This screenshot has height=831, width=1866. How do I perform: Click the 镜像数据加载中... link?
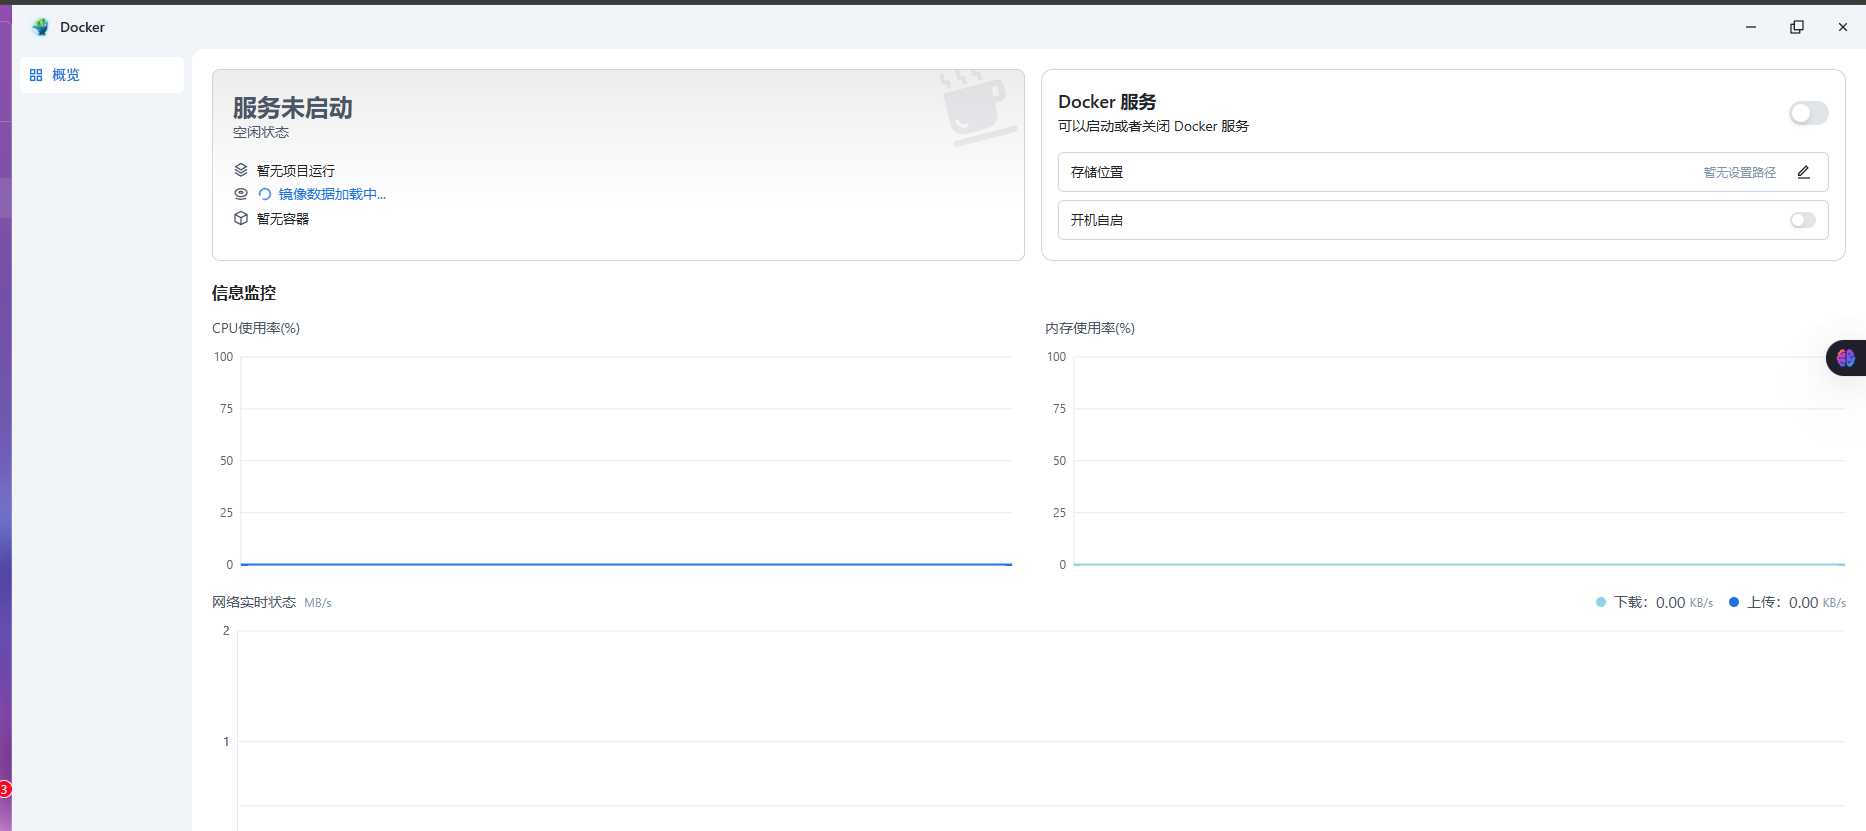(332, 194)
